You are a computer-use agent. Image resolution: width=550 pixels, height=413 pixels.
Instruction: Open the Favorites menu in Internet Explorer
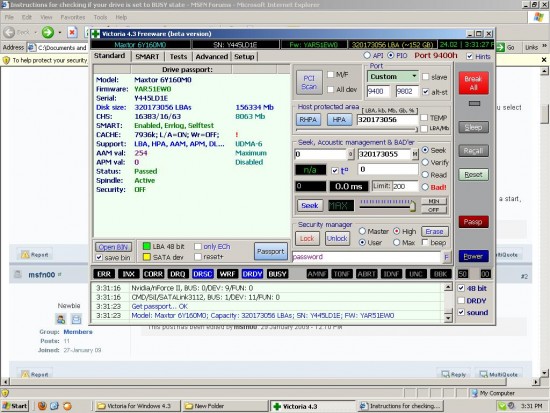tap(73, 17)
